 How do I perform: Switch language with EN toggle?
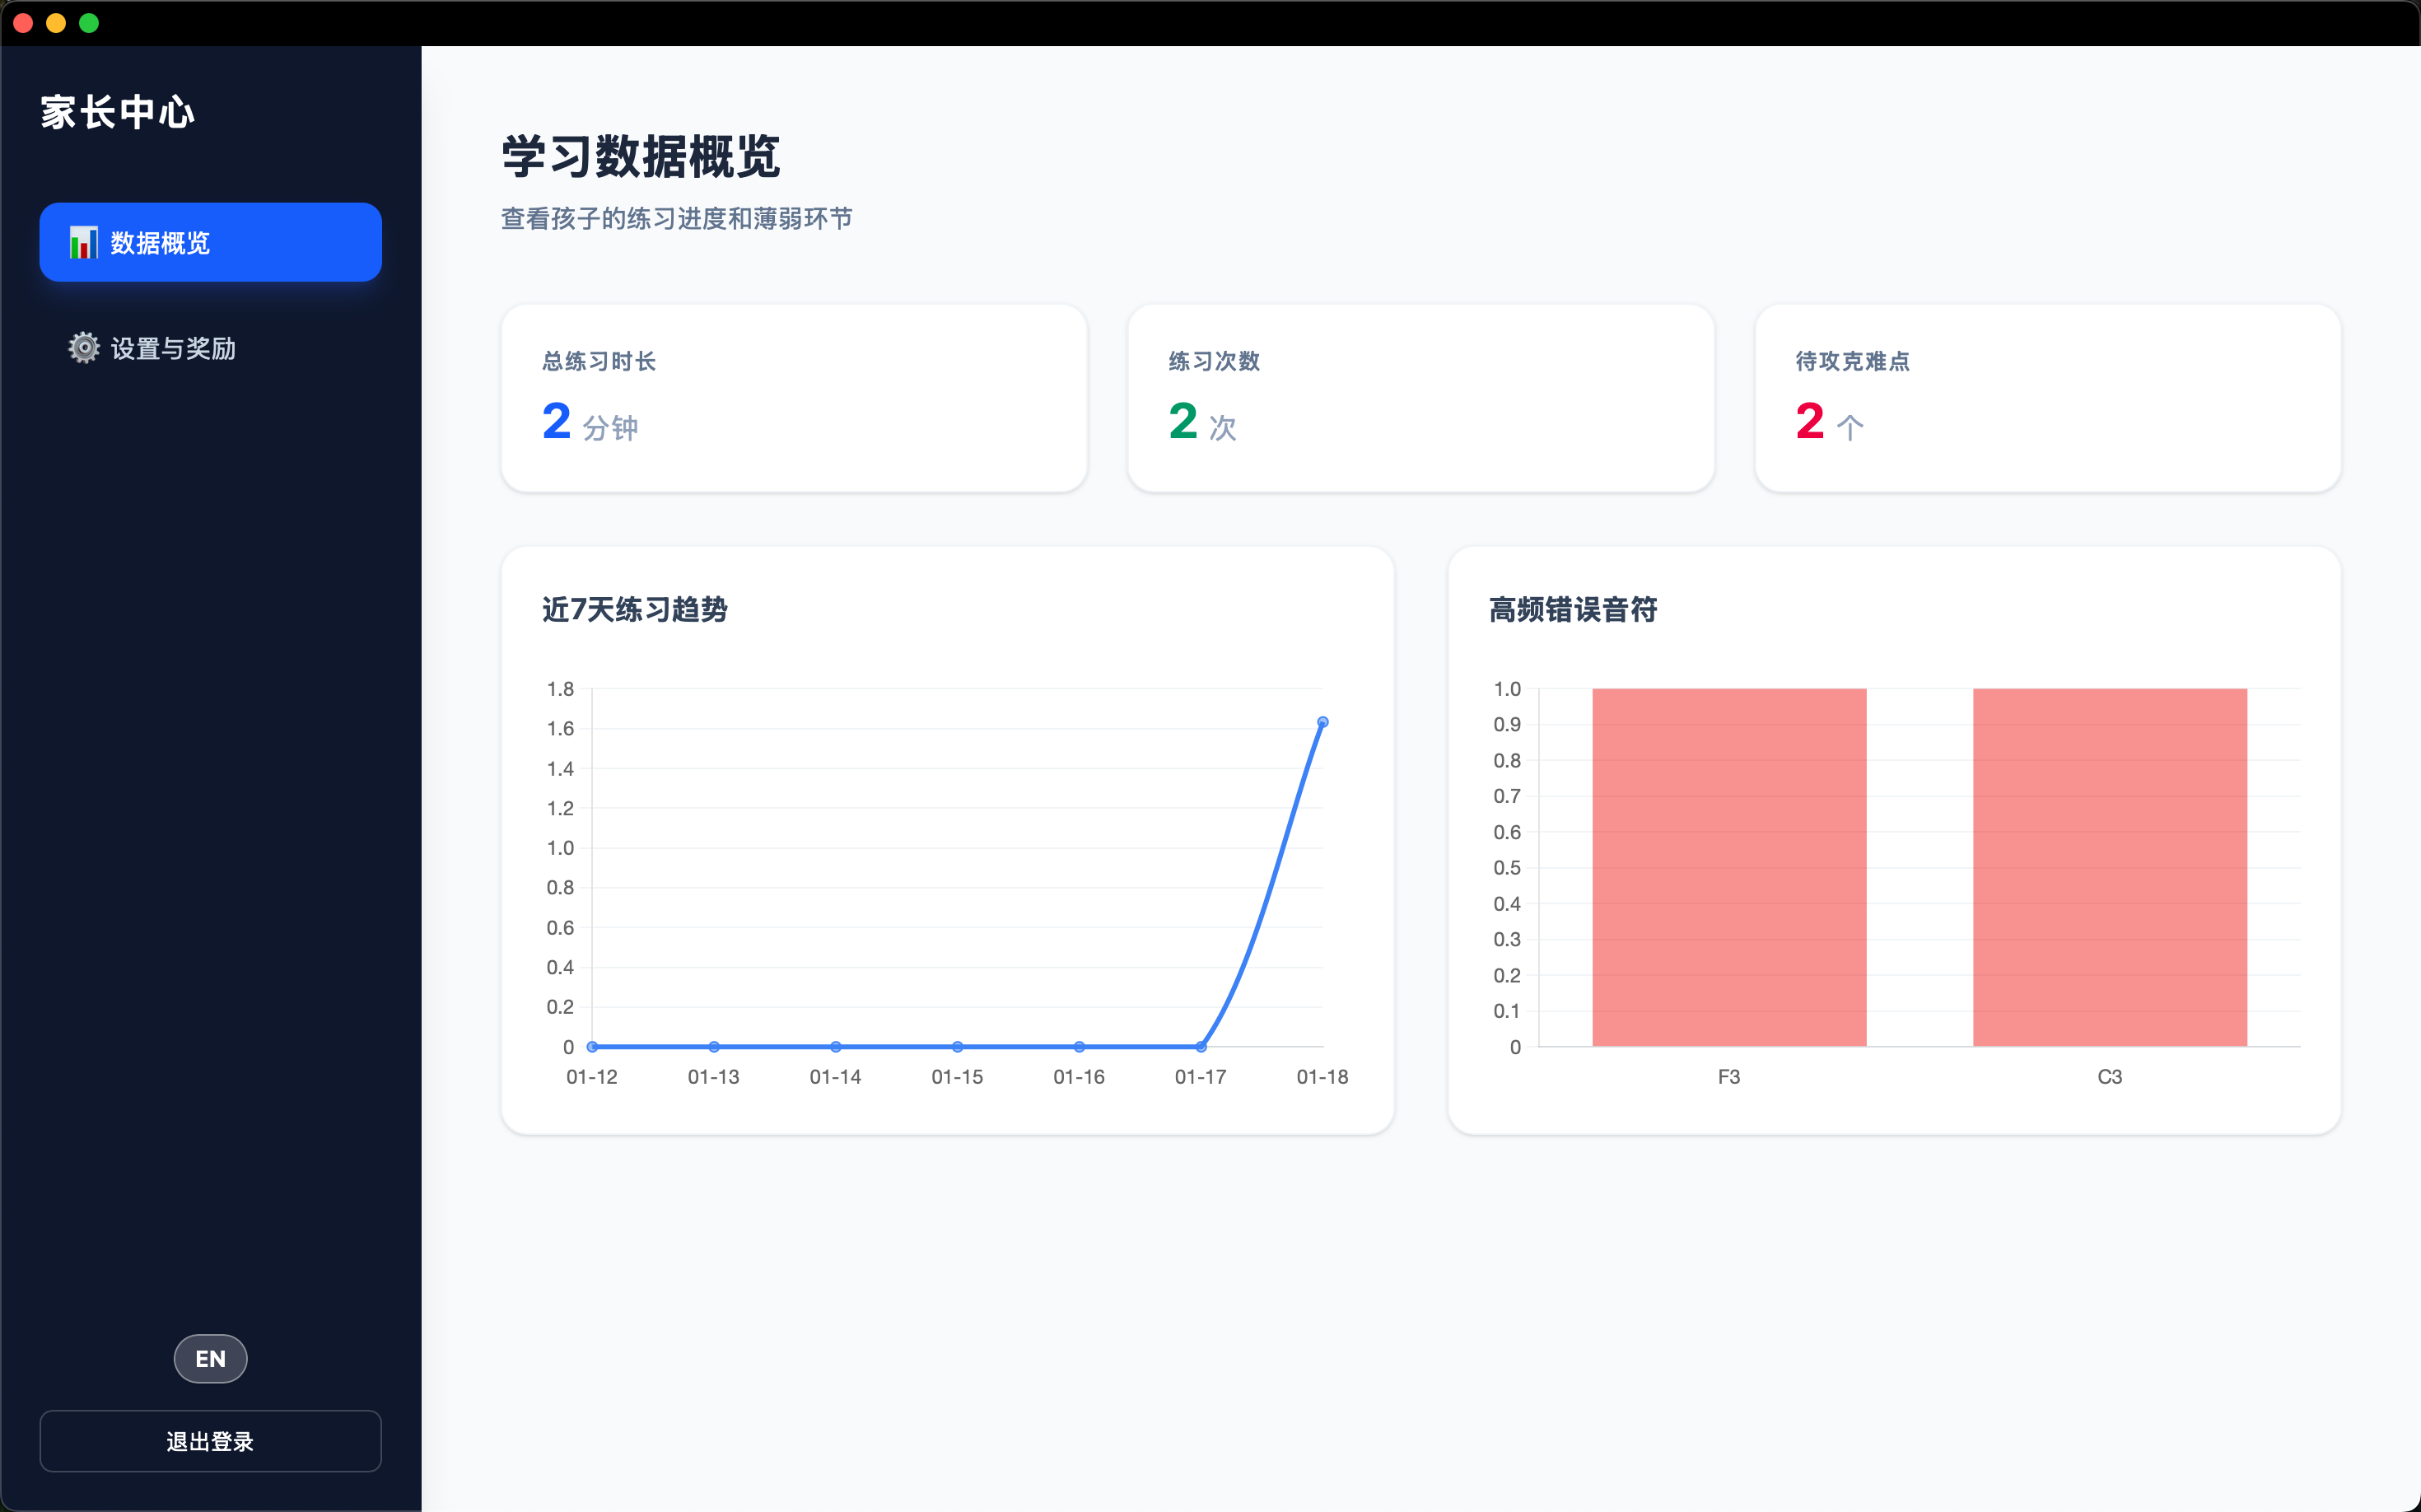(210, 1358)
